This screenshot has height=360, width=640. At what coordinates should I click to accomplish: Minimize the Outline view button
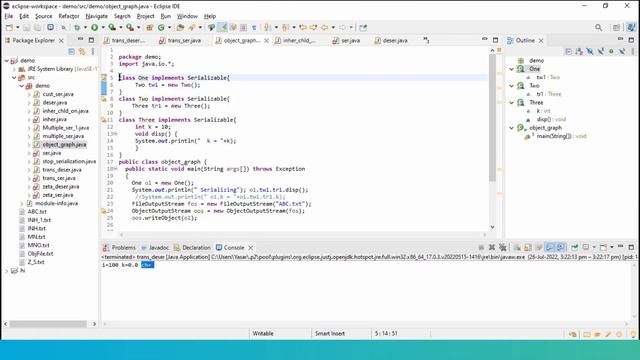(620, 40)
